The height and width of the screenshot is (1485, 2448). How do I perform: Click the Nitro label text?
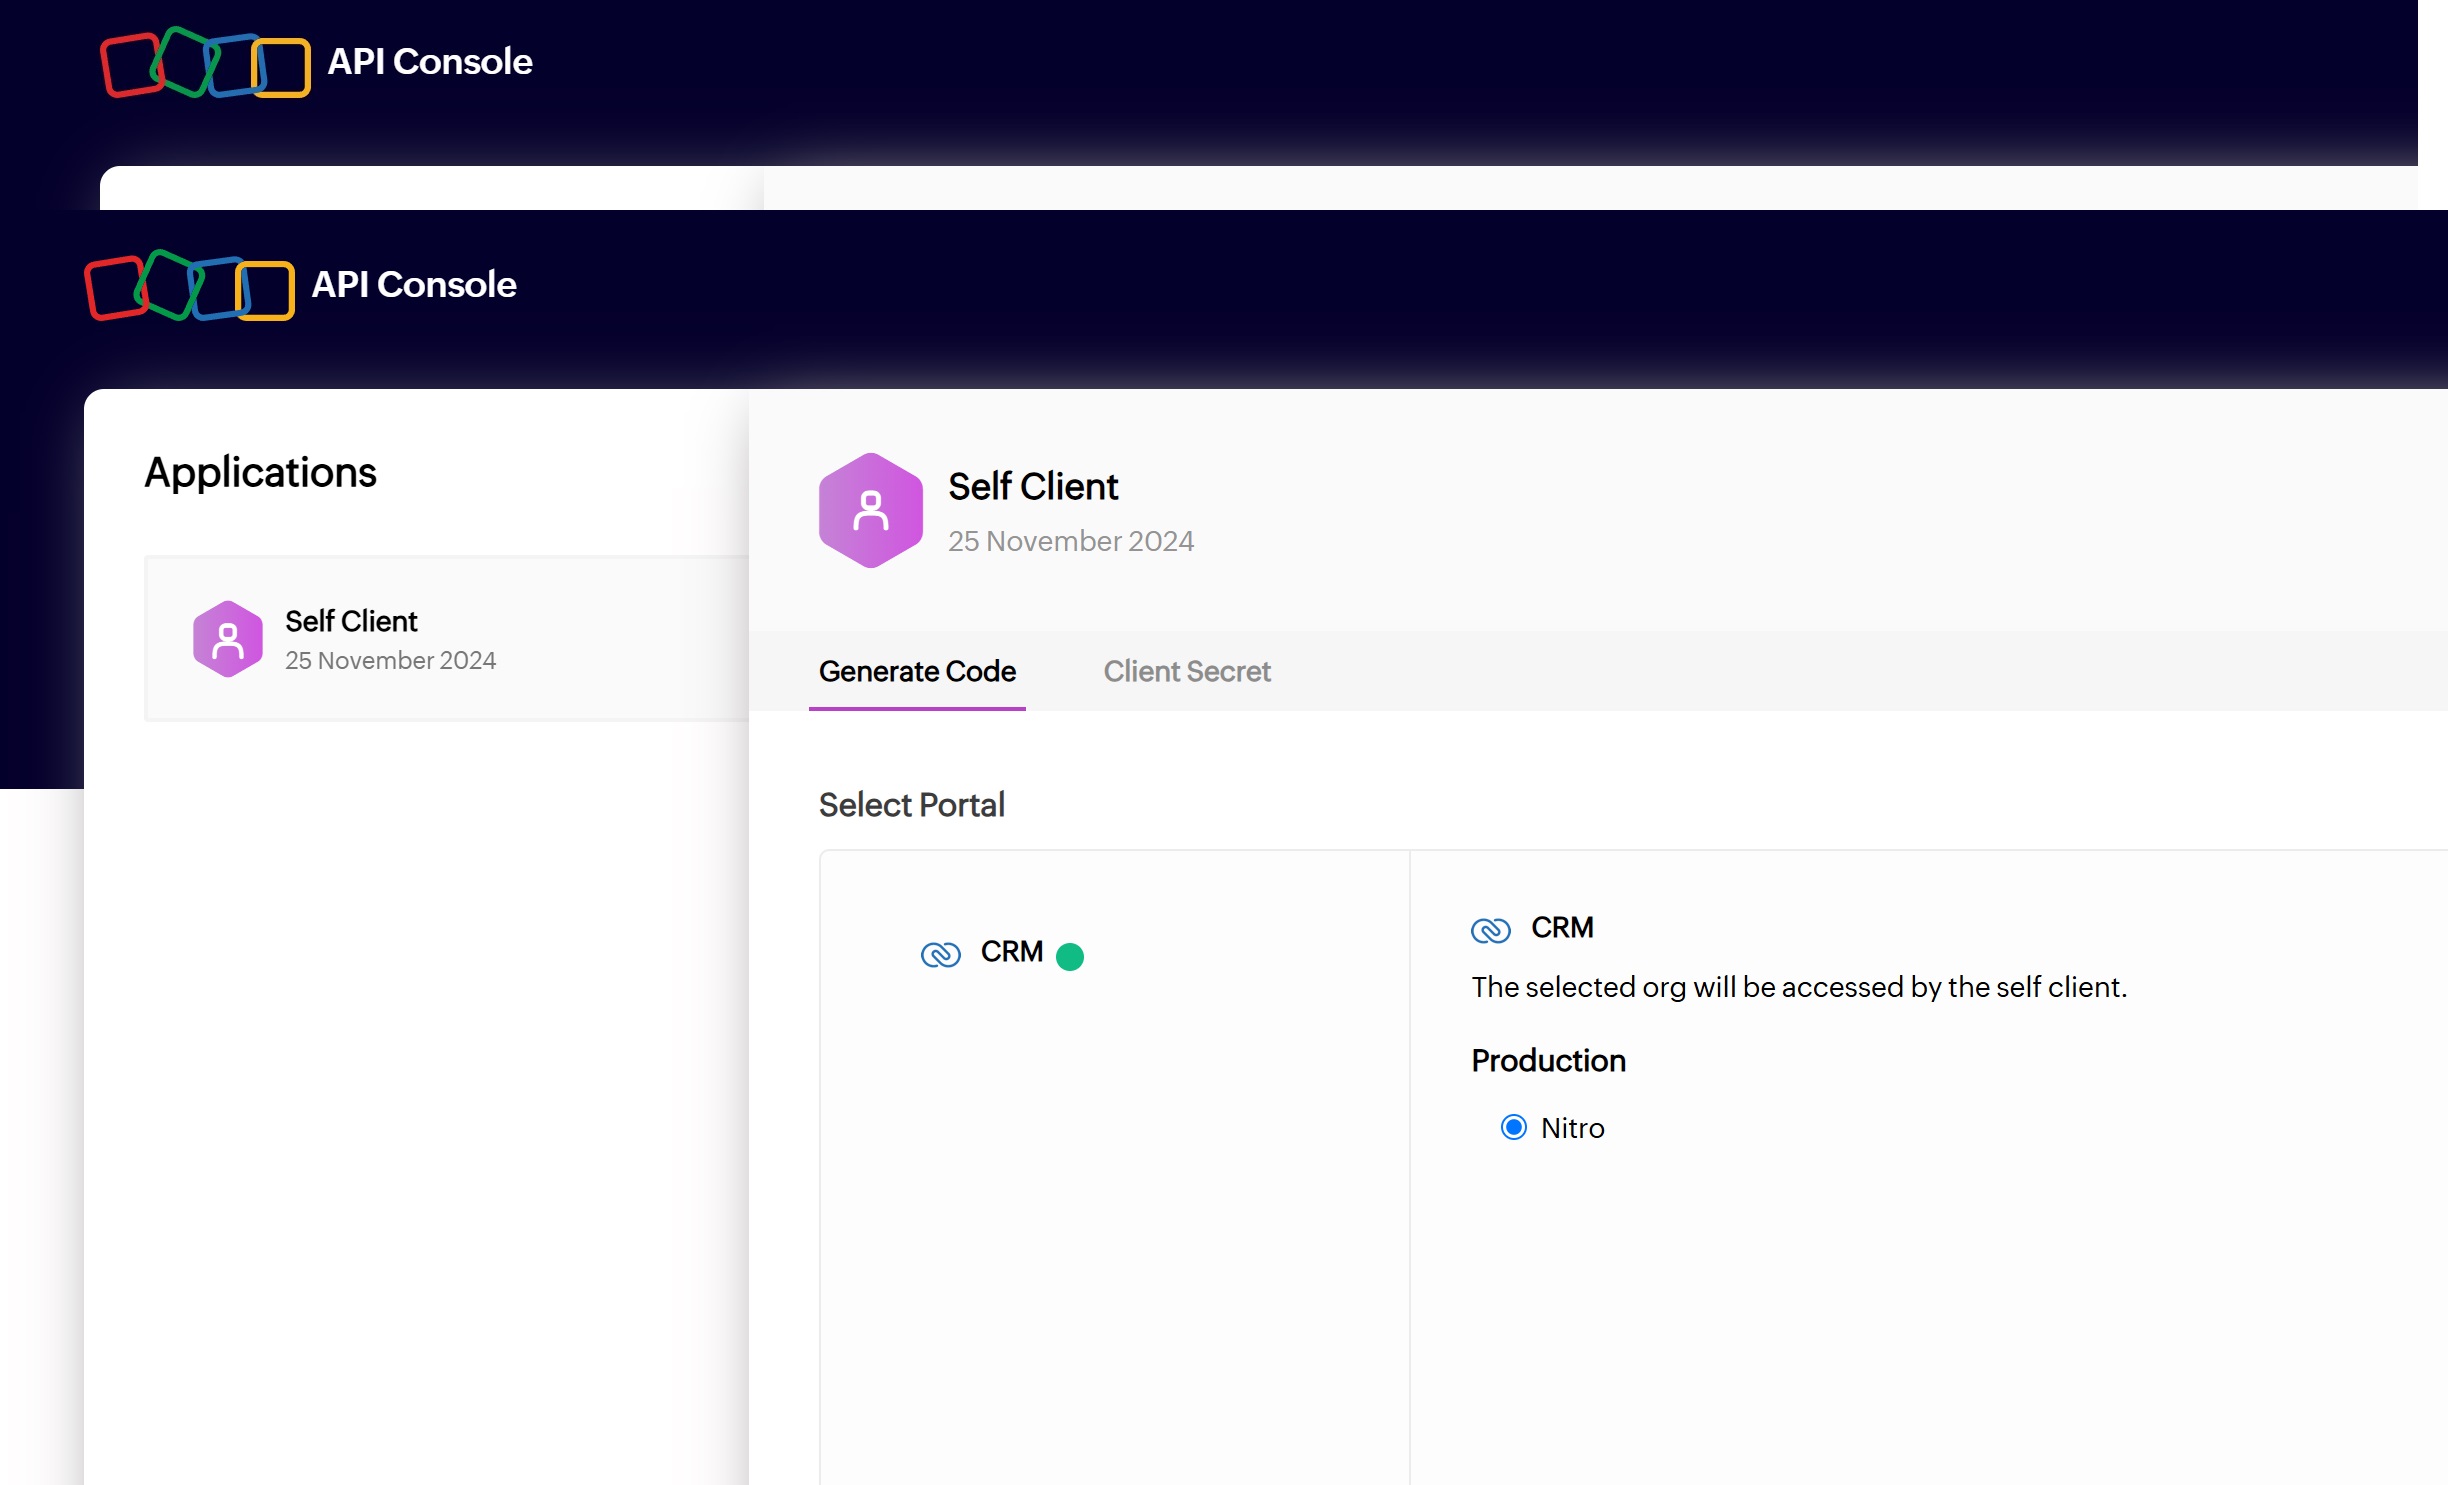coord(1572,1128)
